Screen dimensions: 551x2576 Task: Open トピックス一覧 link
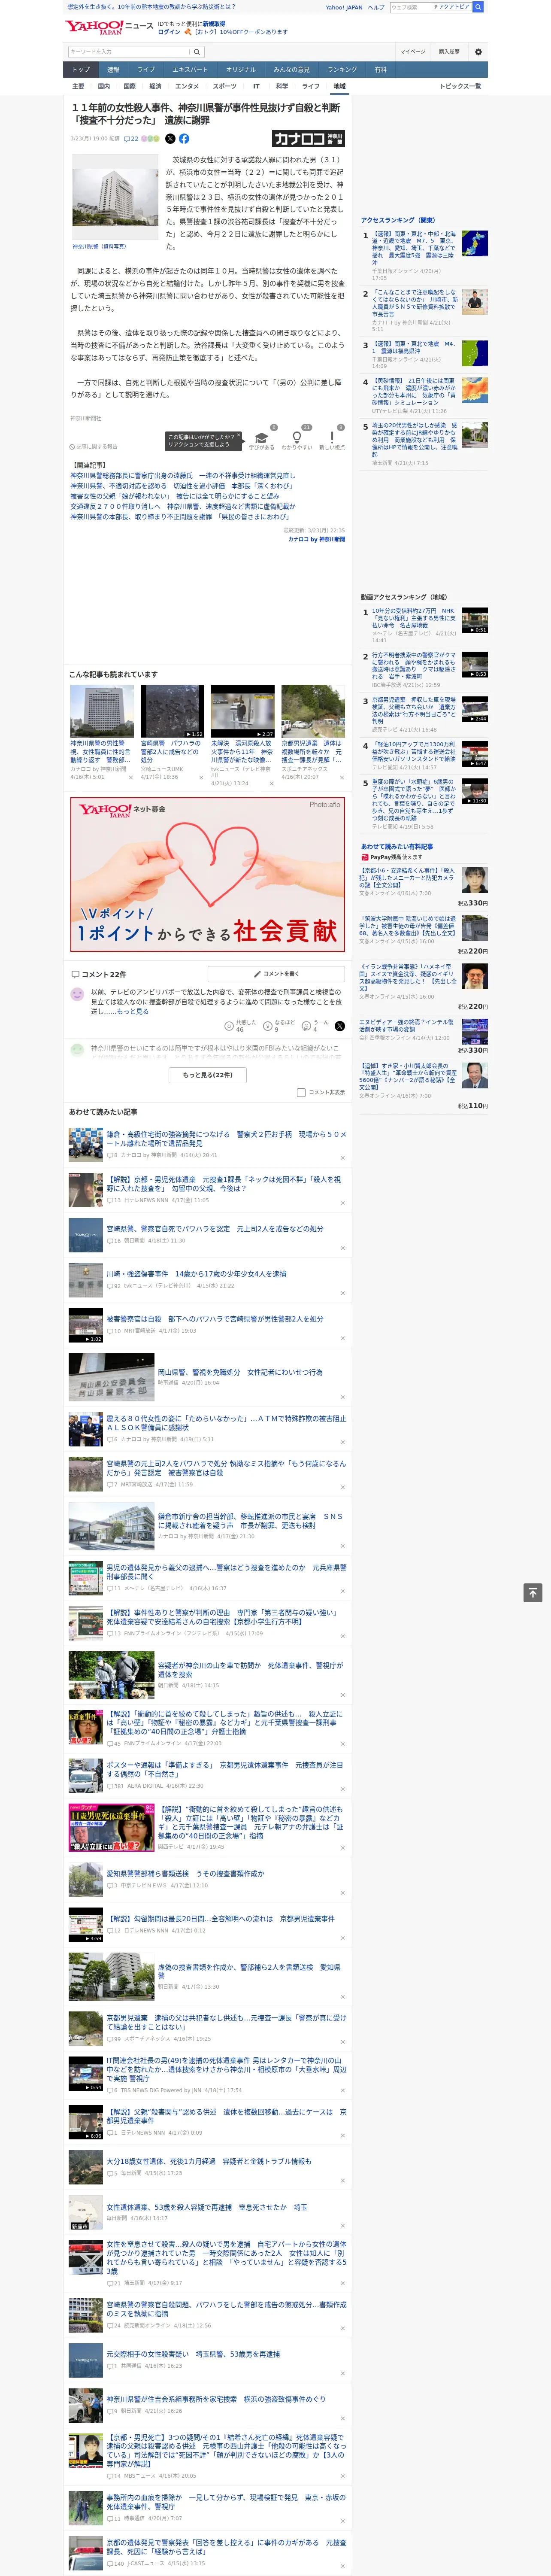(x=460, y=86)
